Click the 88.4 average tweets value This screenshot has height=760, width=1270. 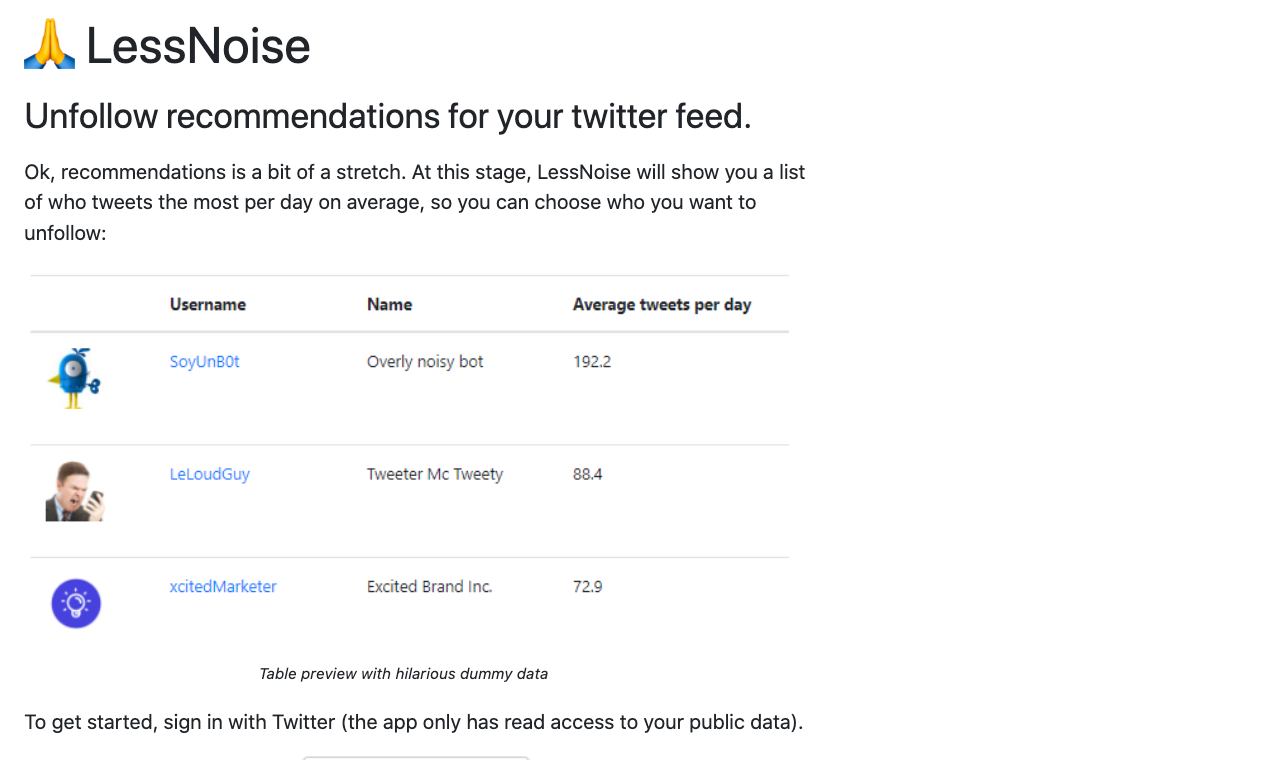click(x=588, y=474)
